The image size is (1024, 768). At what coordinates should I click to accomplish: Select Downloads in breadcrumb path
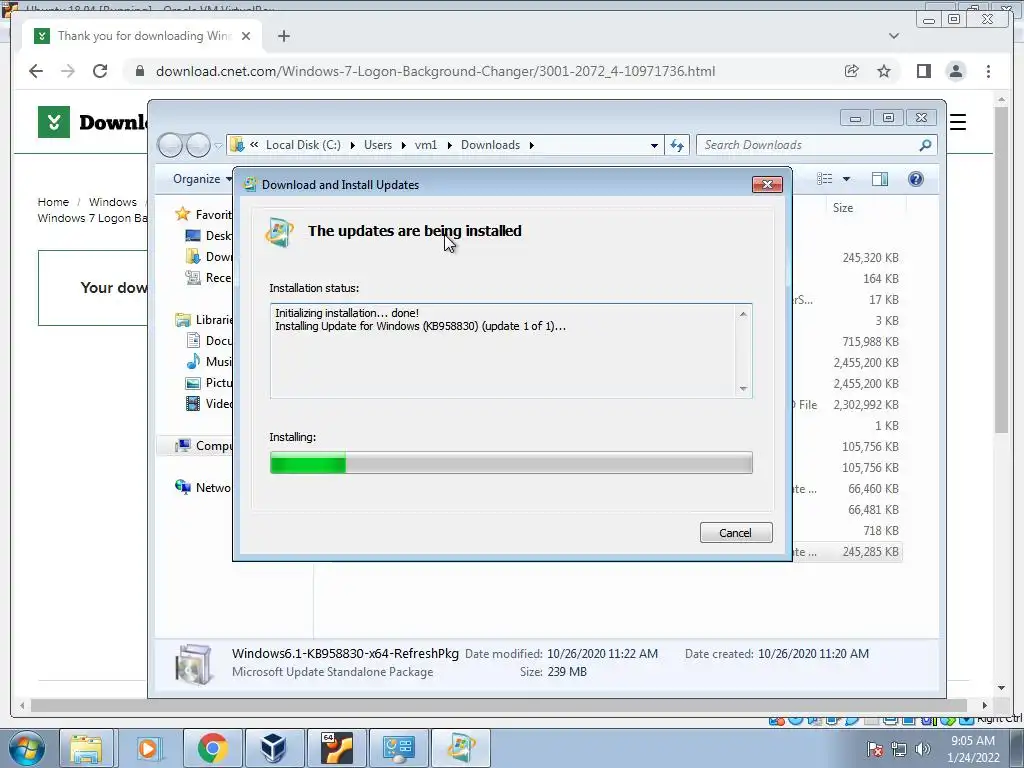point(490,145)
